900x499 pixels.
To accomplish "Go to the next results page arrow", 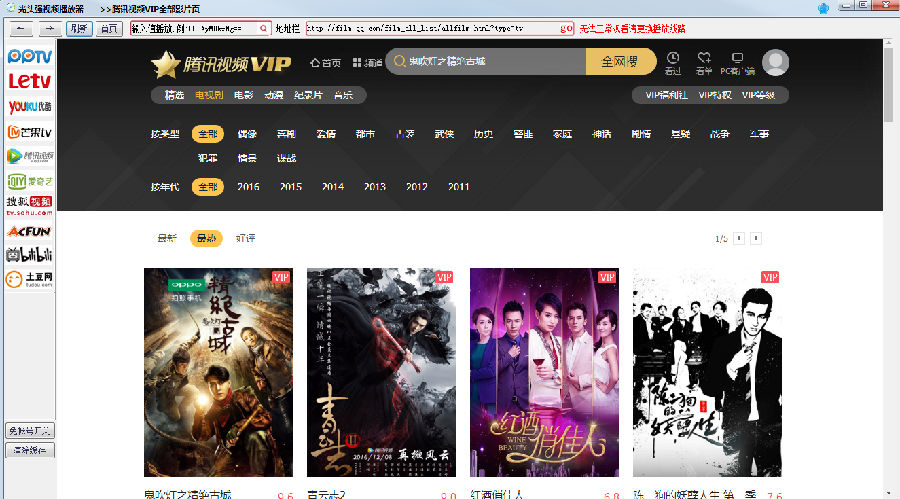I will click(756, 238).
